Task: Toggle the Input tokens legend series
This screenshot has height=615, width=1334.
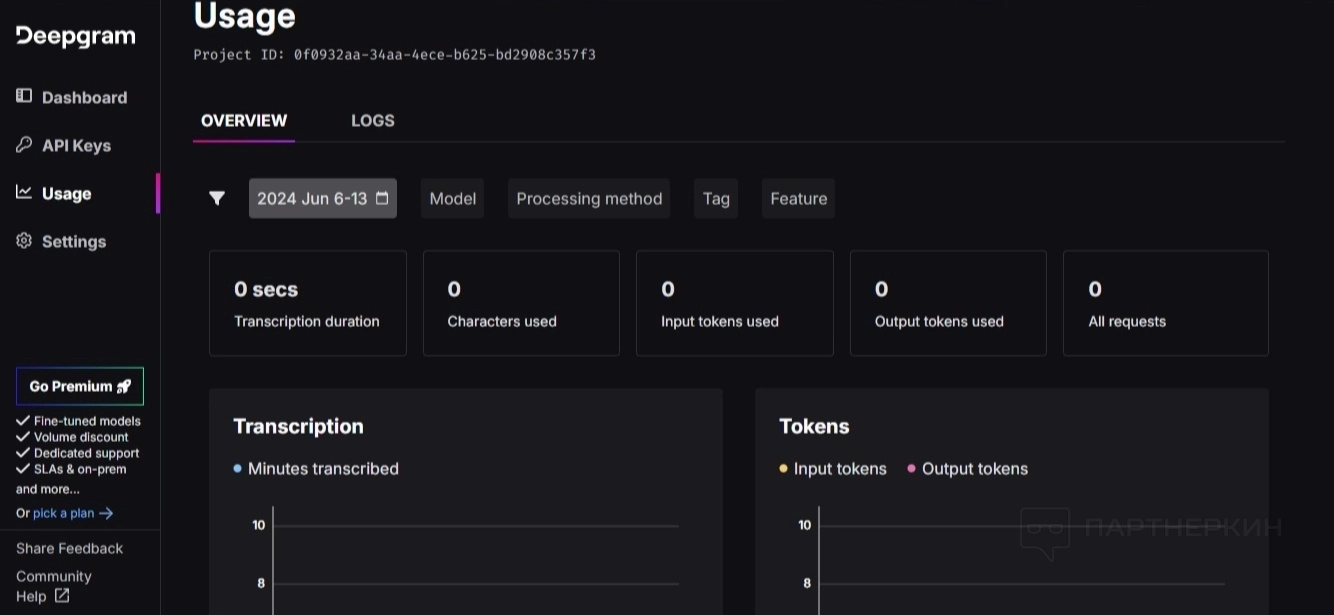Action: point(833,468)
